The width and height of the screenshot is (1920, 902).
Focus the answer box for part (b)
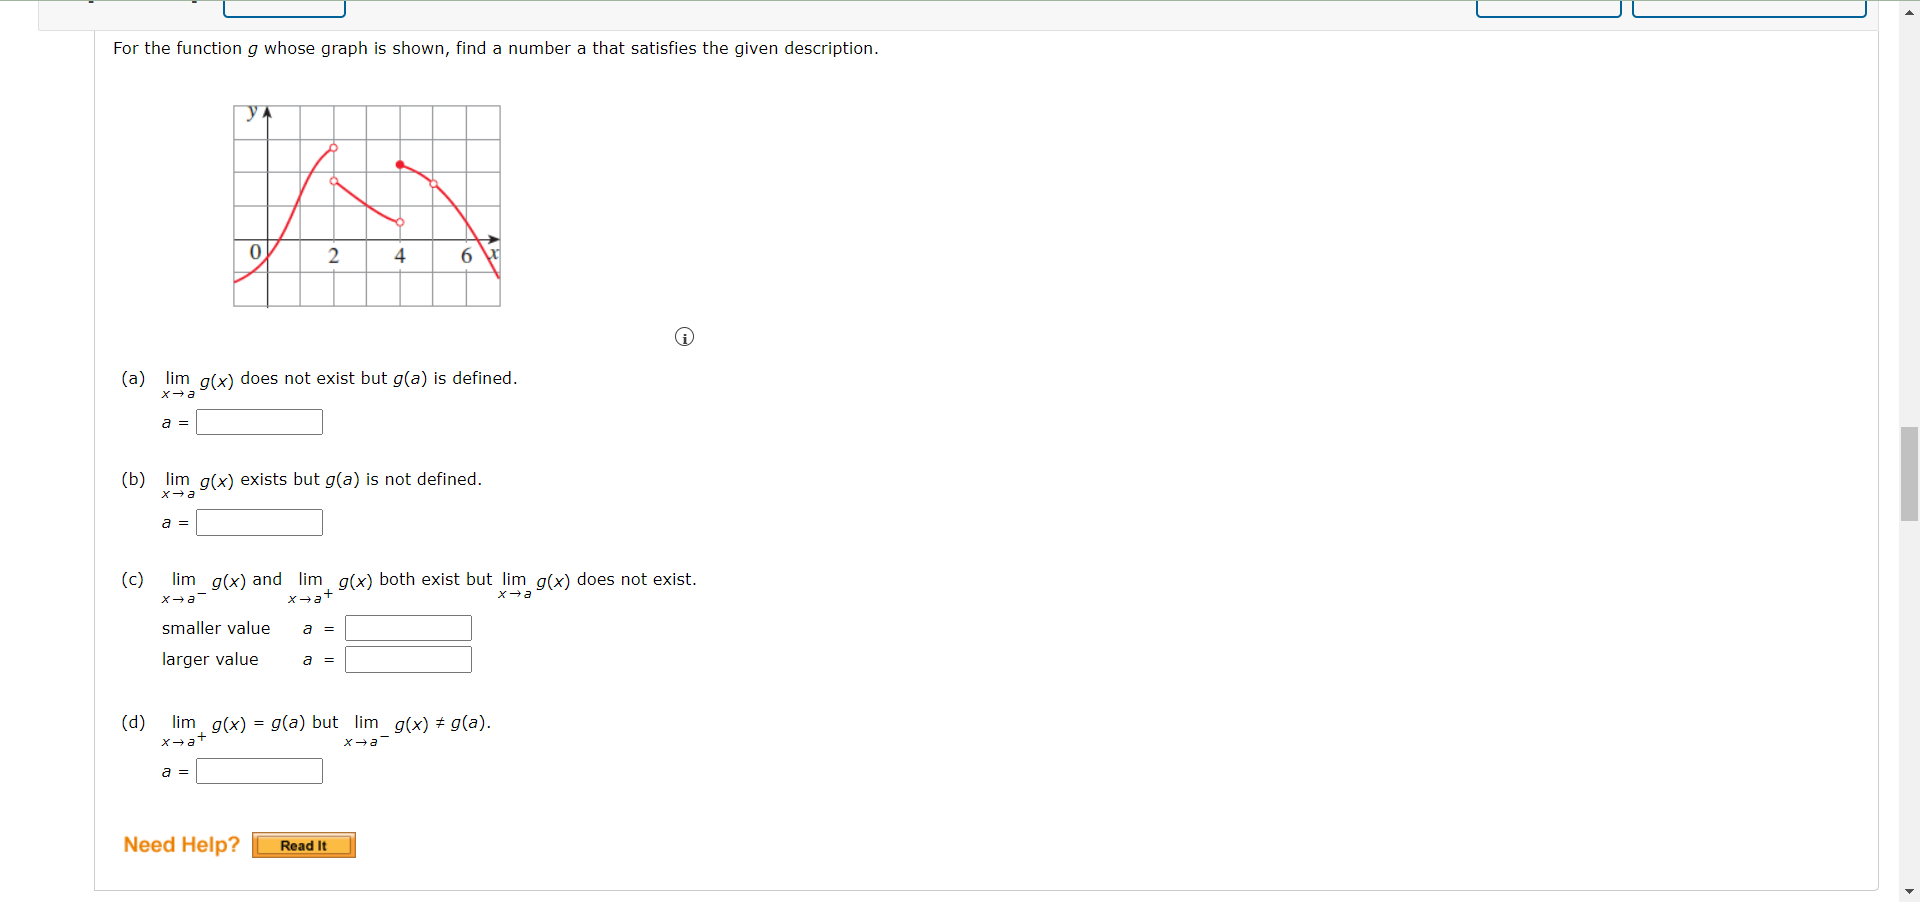(259, 522)
